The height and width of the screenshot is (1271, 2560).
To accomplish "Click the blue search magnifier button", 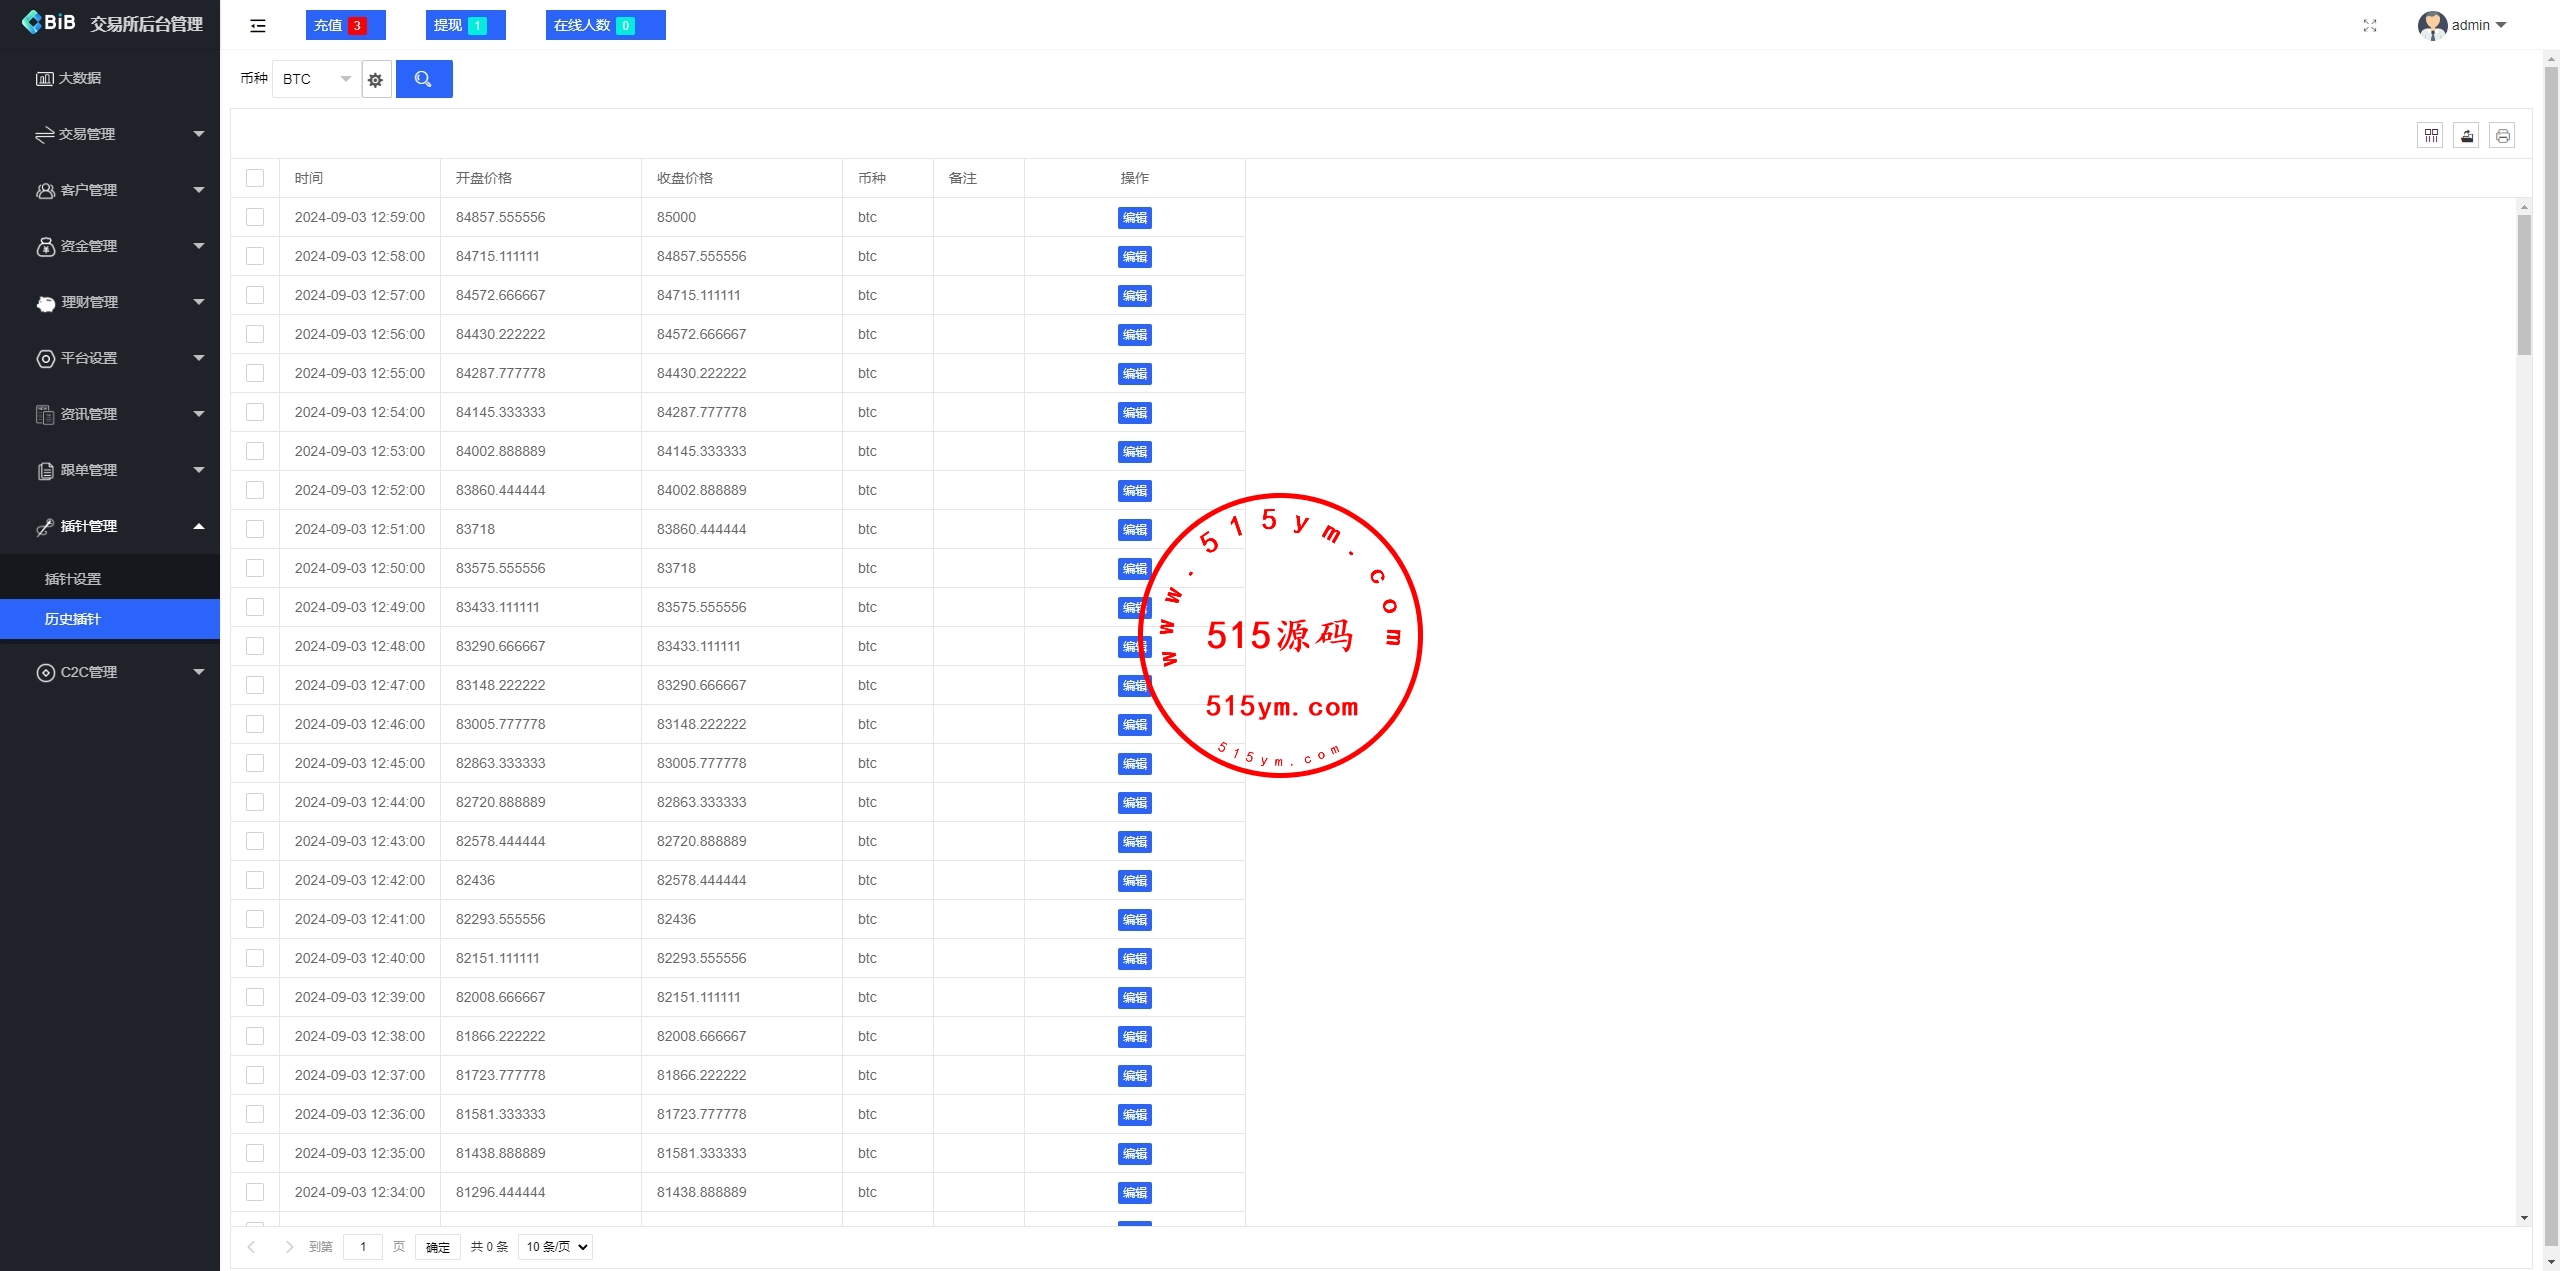I will tap(424, 79).
